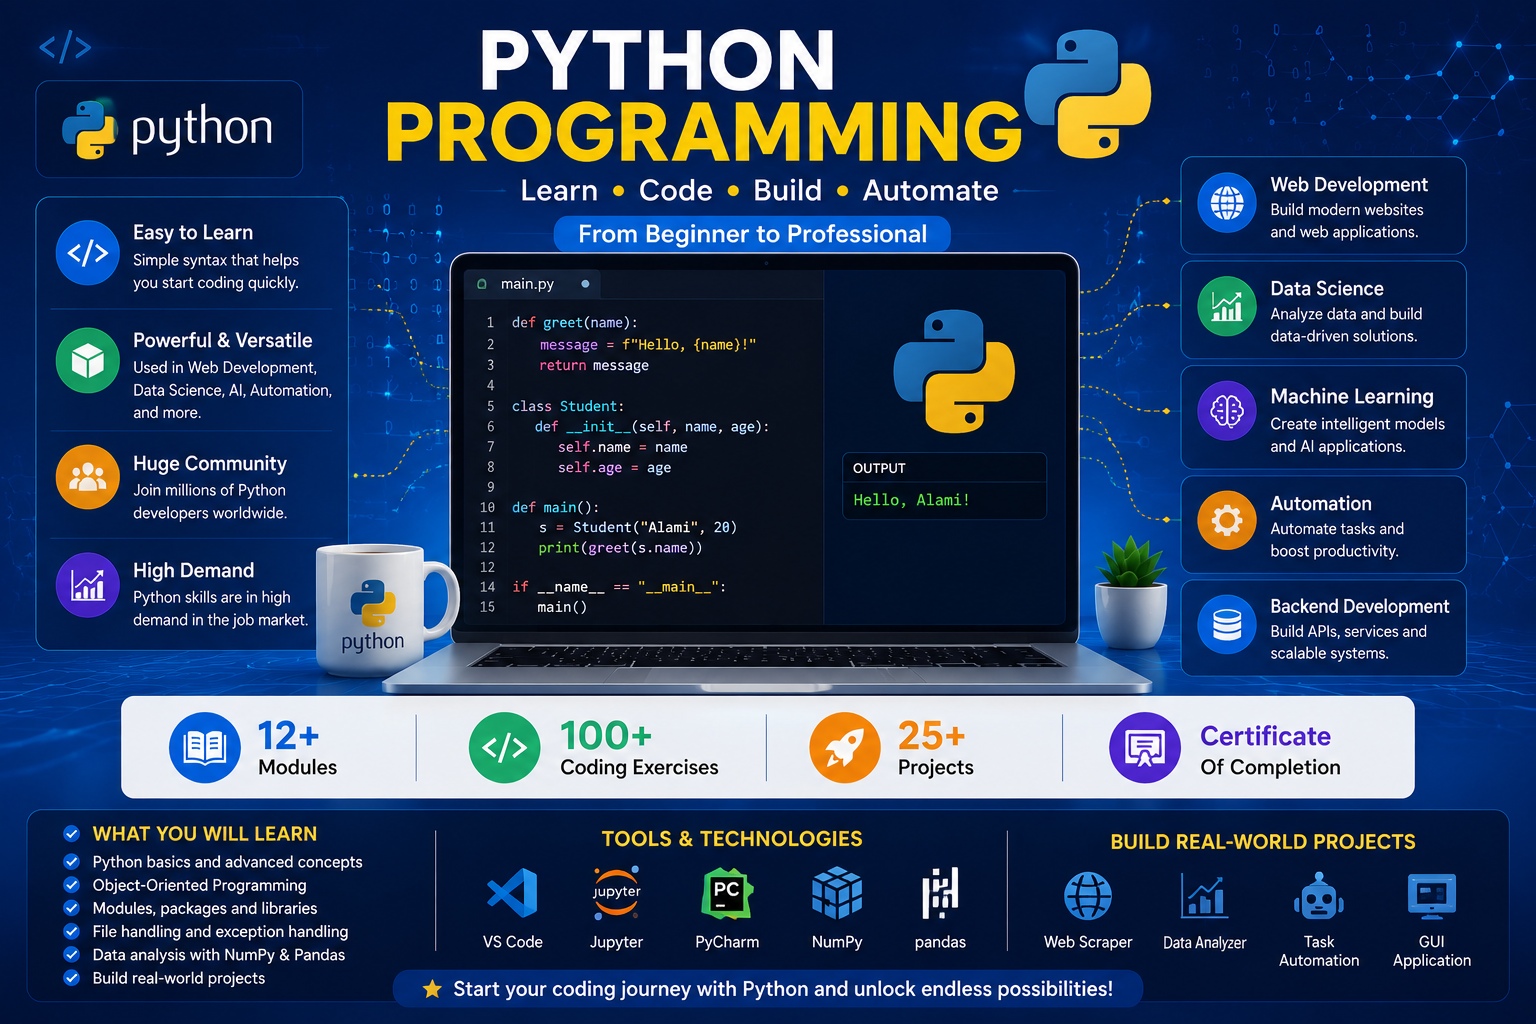Click code line print(greet(s.name))
Screen dimensions: 1536x1024
(620, 548)
